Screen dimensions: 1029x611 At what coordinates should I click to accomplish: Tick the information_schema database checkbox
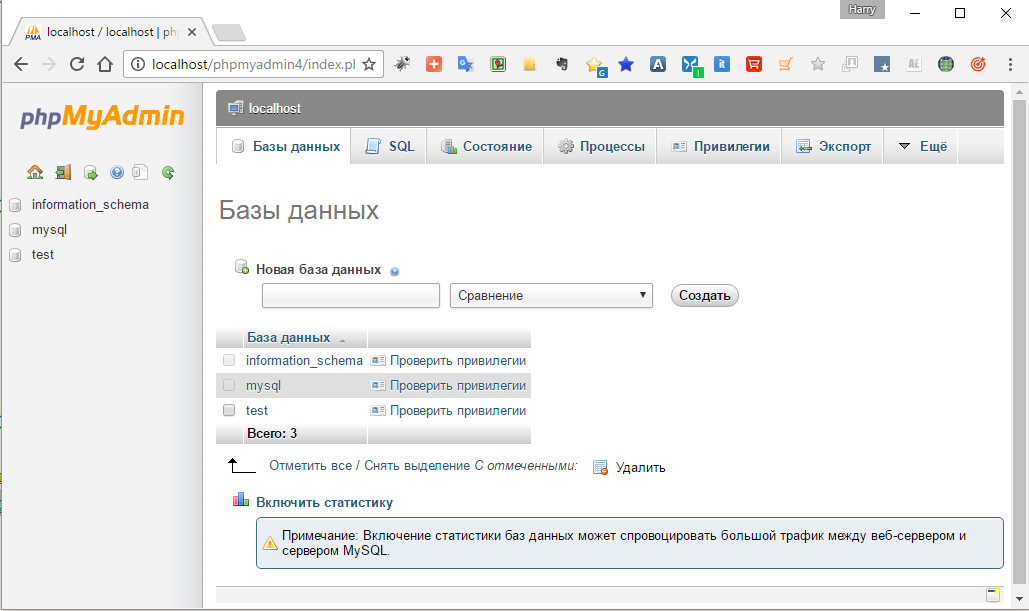[229, 360]
